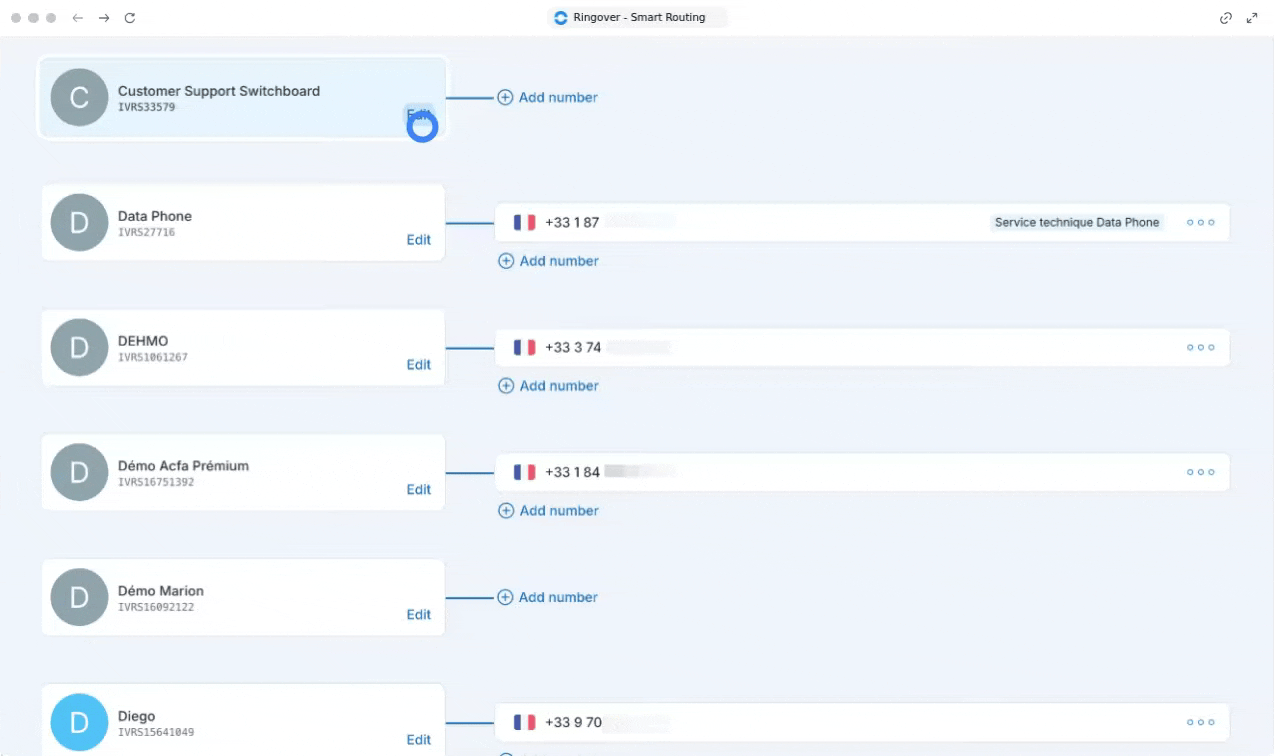Click the French flag beside +33 9 70
1274x756 pixels.
click(x=524, y=722)
